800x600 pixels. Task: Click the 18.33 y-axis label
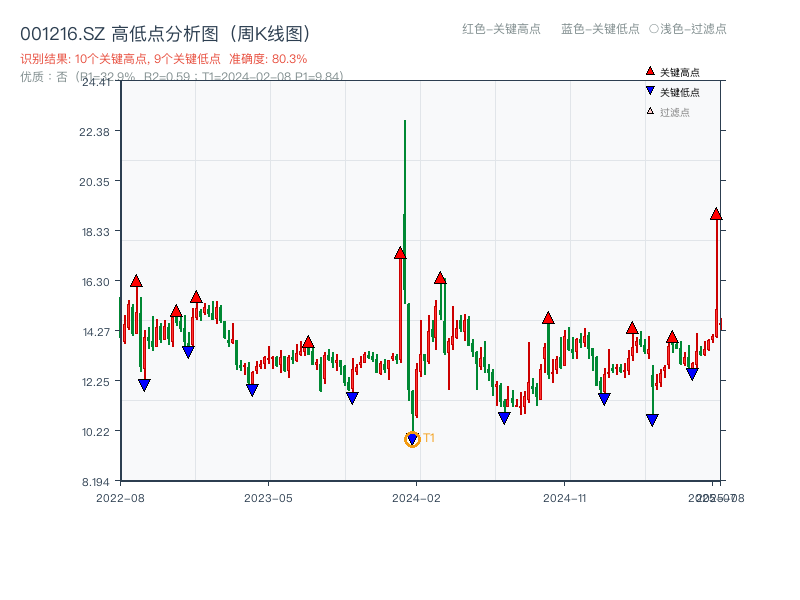(x=95, y=232)
